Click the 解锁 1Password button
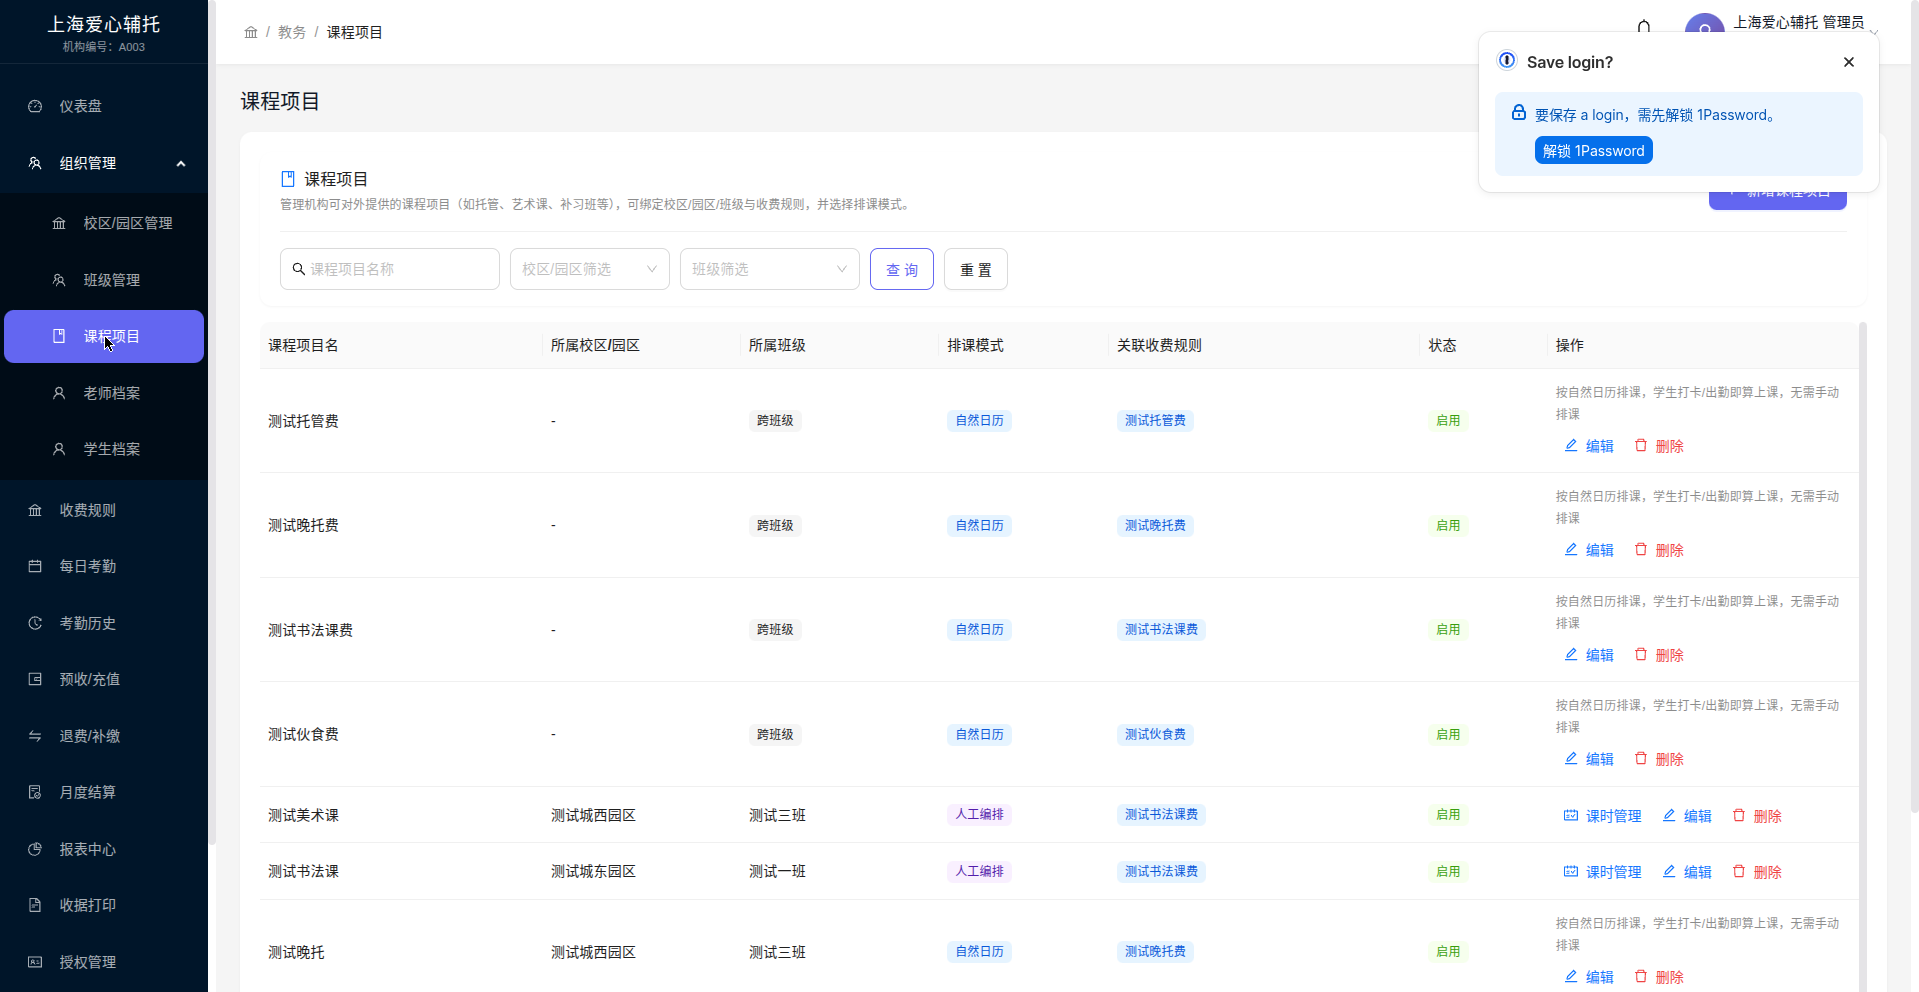This screenshot has width=1919, height=992. coord(1594,151)
